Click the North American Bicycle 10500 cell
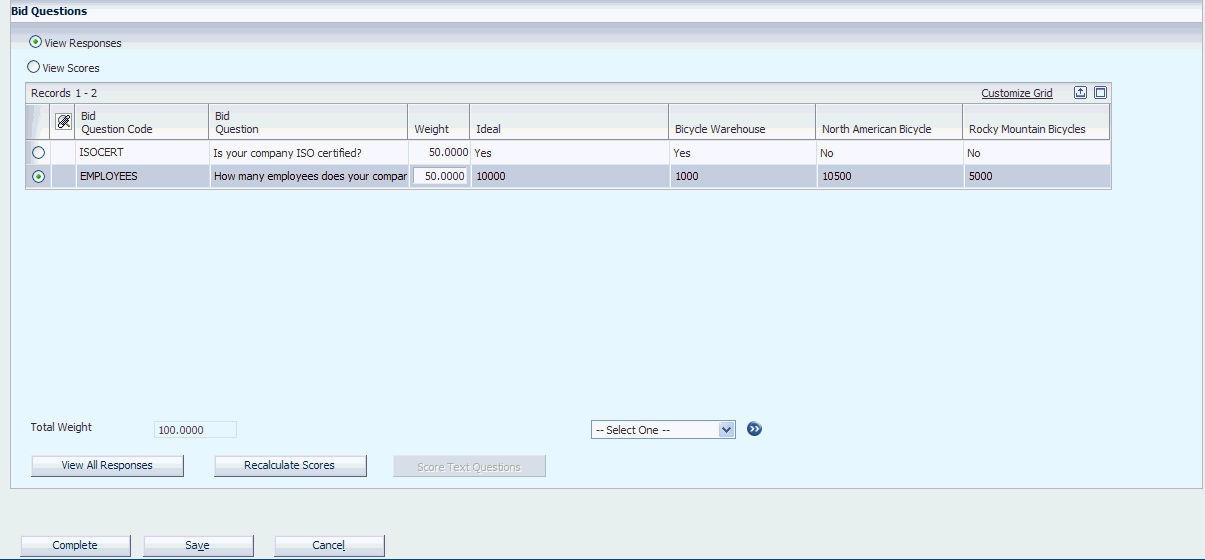This screenshot has width=1205, height=560. [x=889, y=176]
